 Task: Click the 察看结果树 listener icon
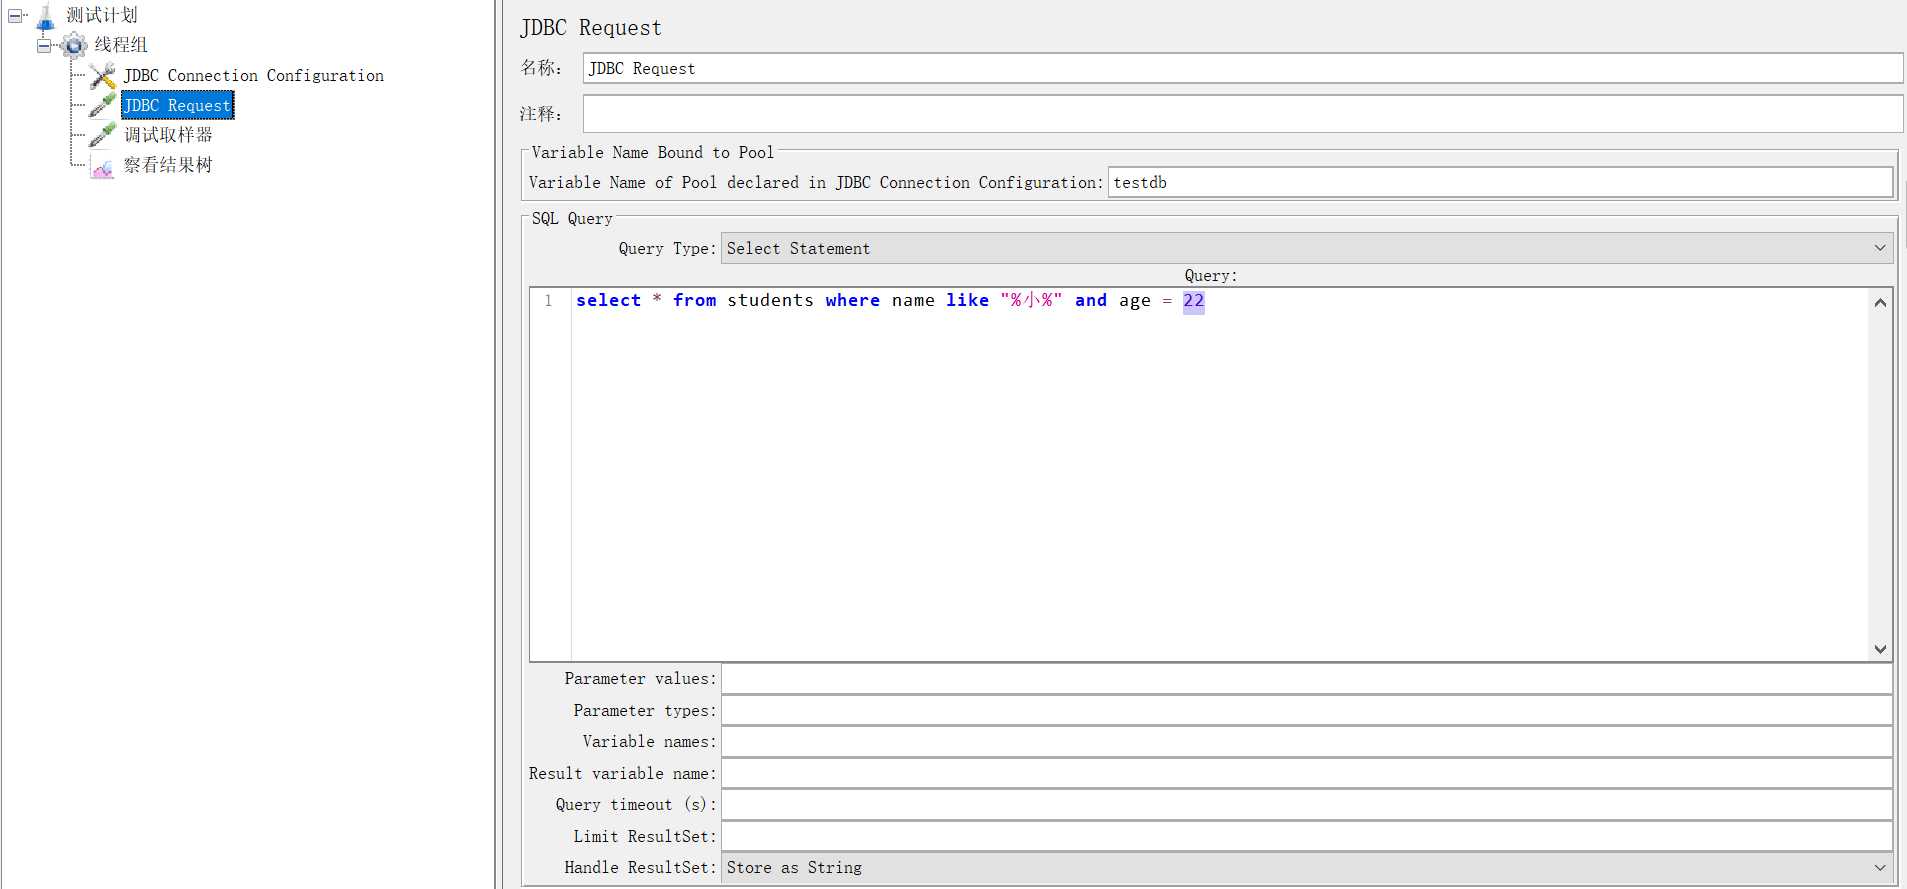point(102,166)
